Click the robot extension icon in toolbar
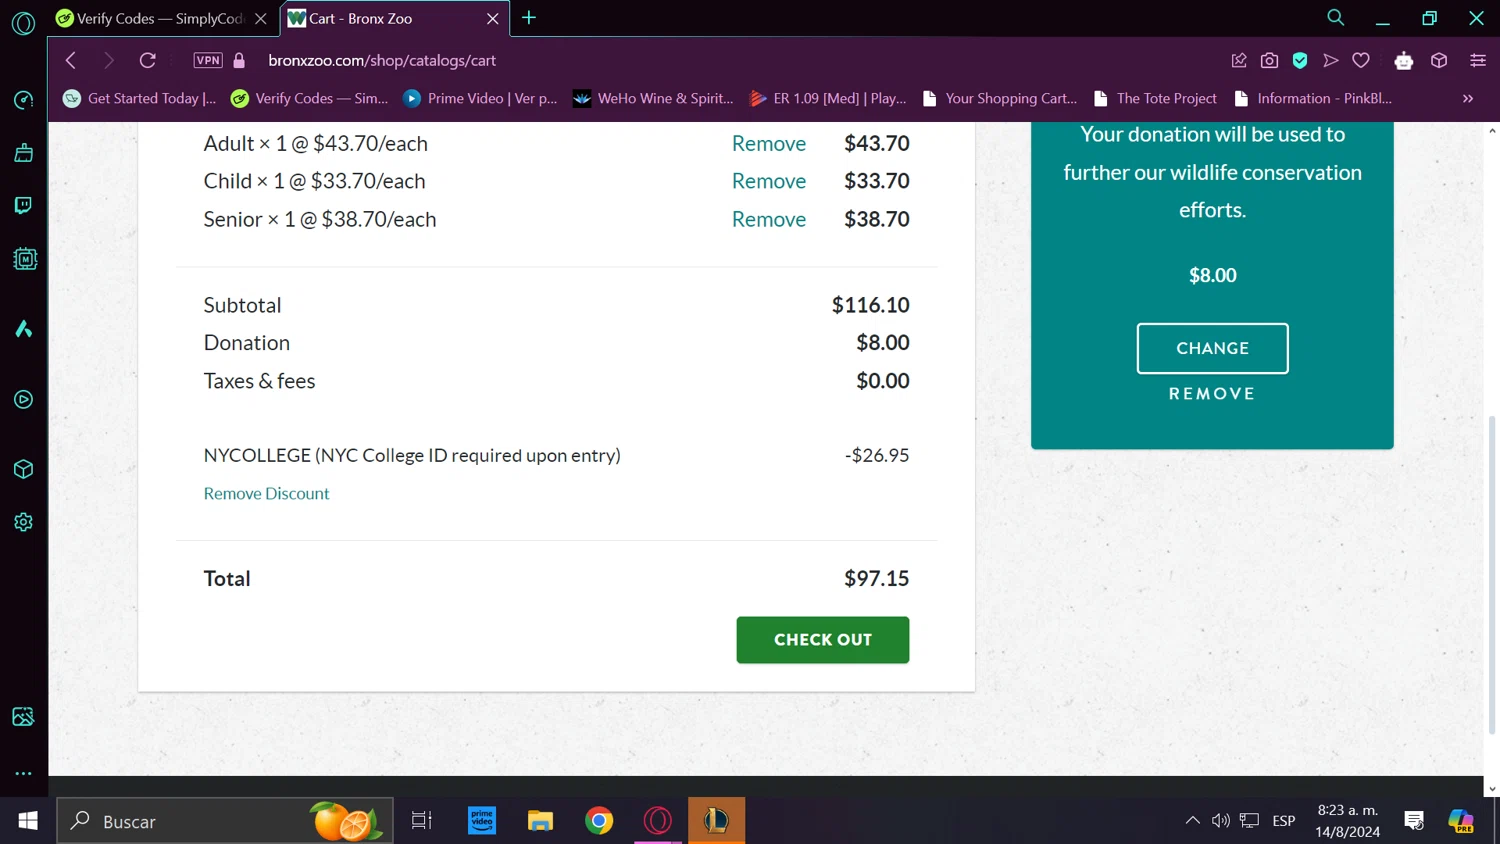Image resolution: width=1500 pixels, height=844 pixels. pos(1404,61)
